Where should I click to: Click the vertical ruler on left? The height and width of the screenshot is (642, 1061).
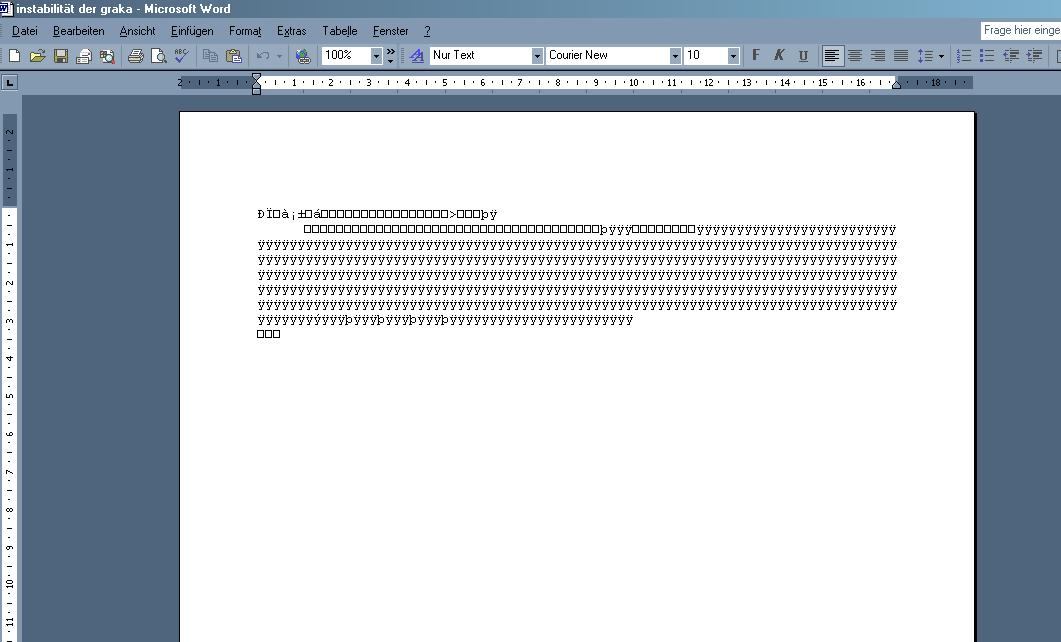pos(9,376)
